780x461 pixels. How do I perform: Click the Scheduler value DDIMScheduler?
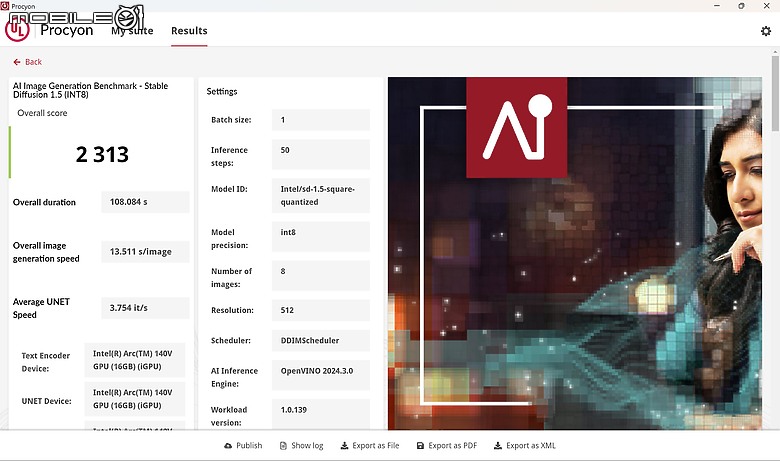pyautogui.click(x=321, y=341)
